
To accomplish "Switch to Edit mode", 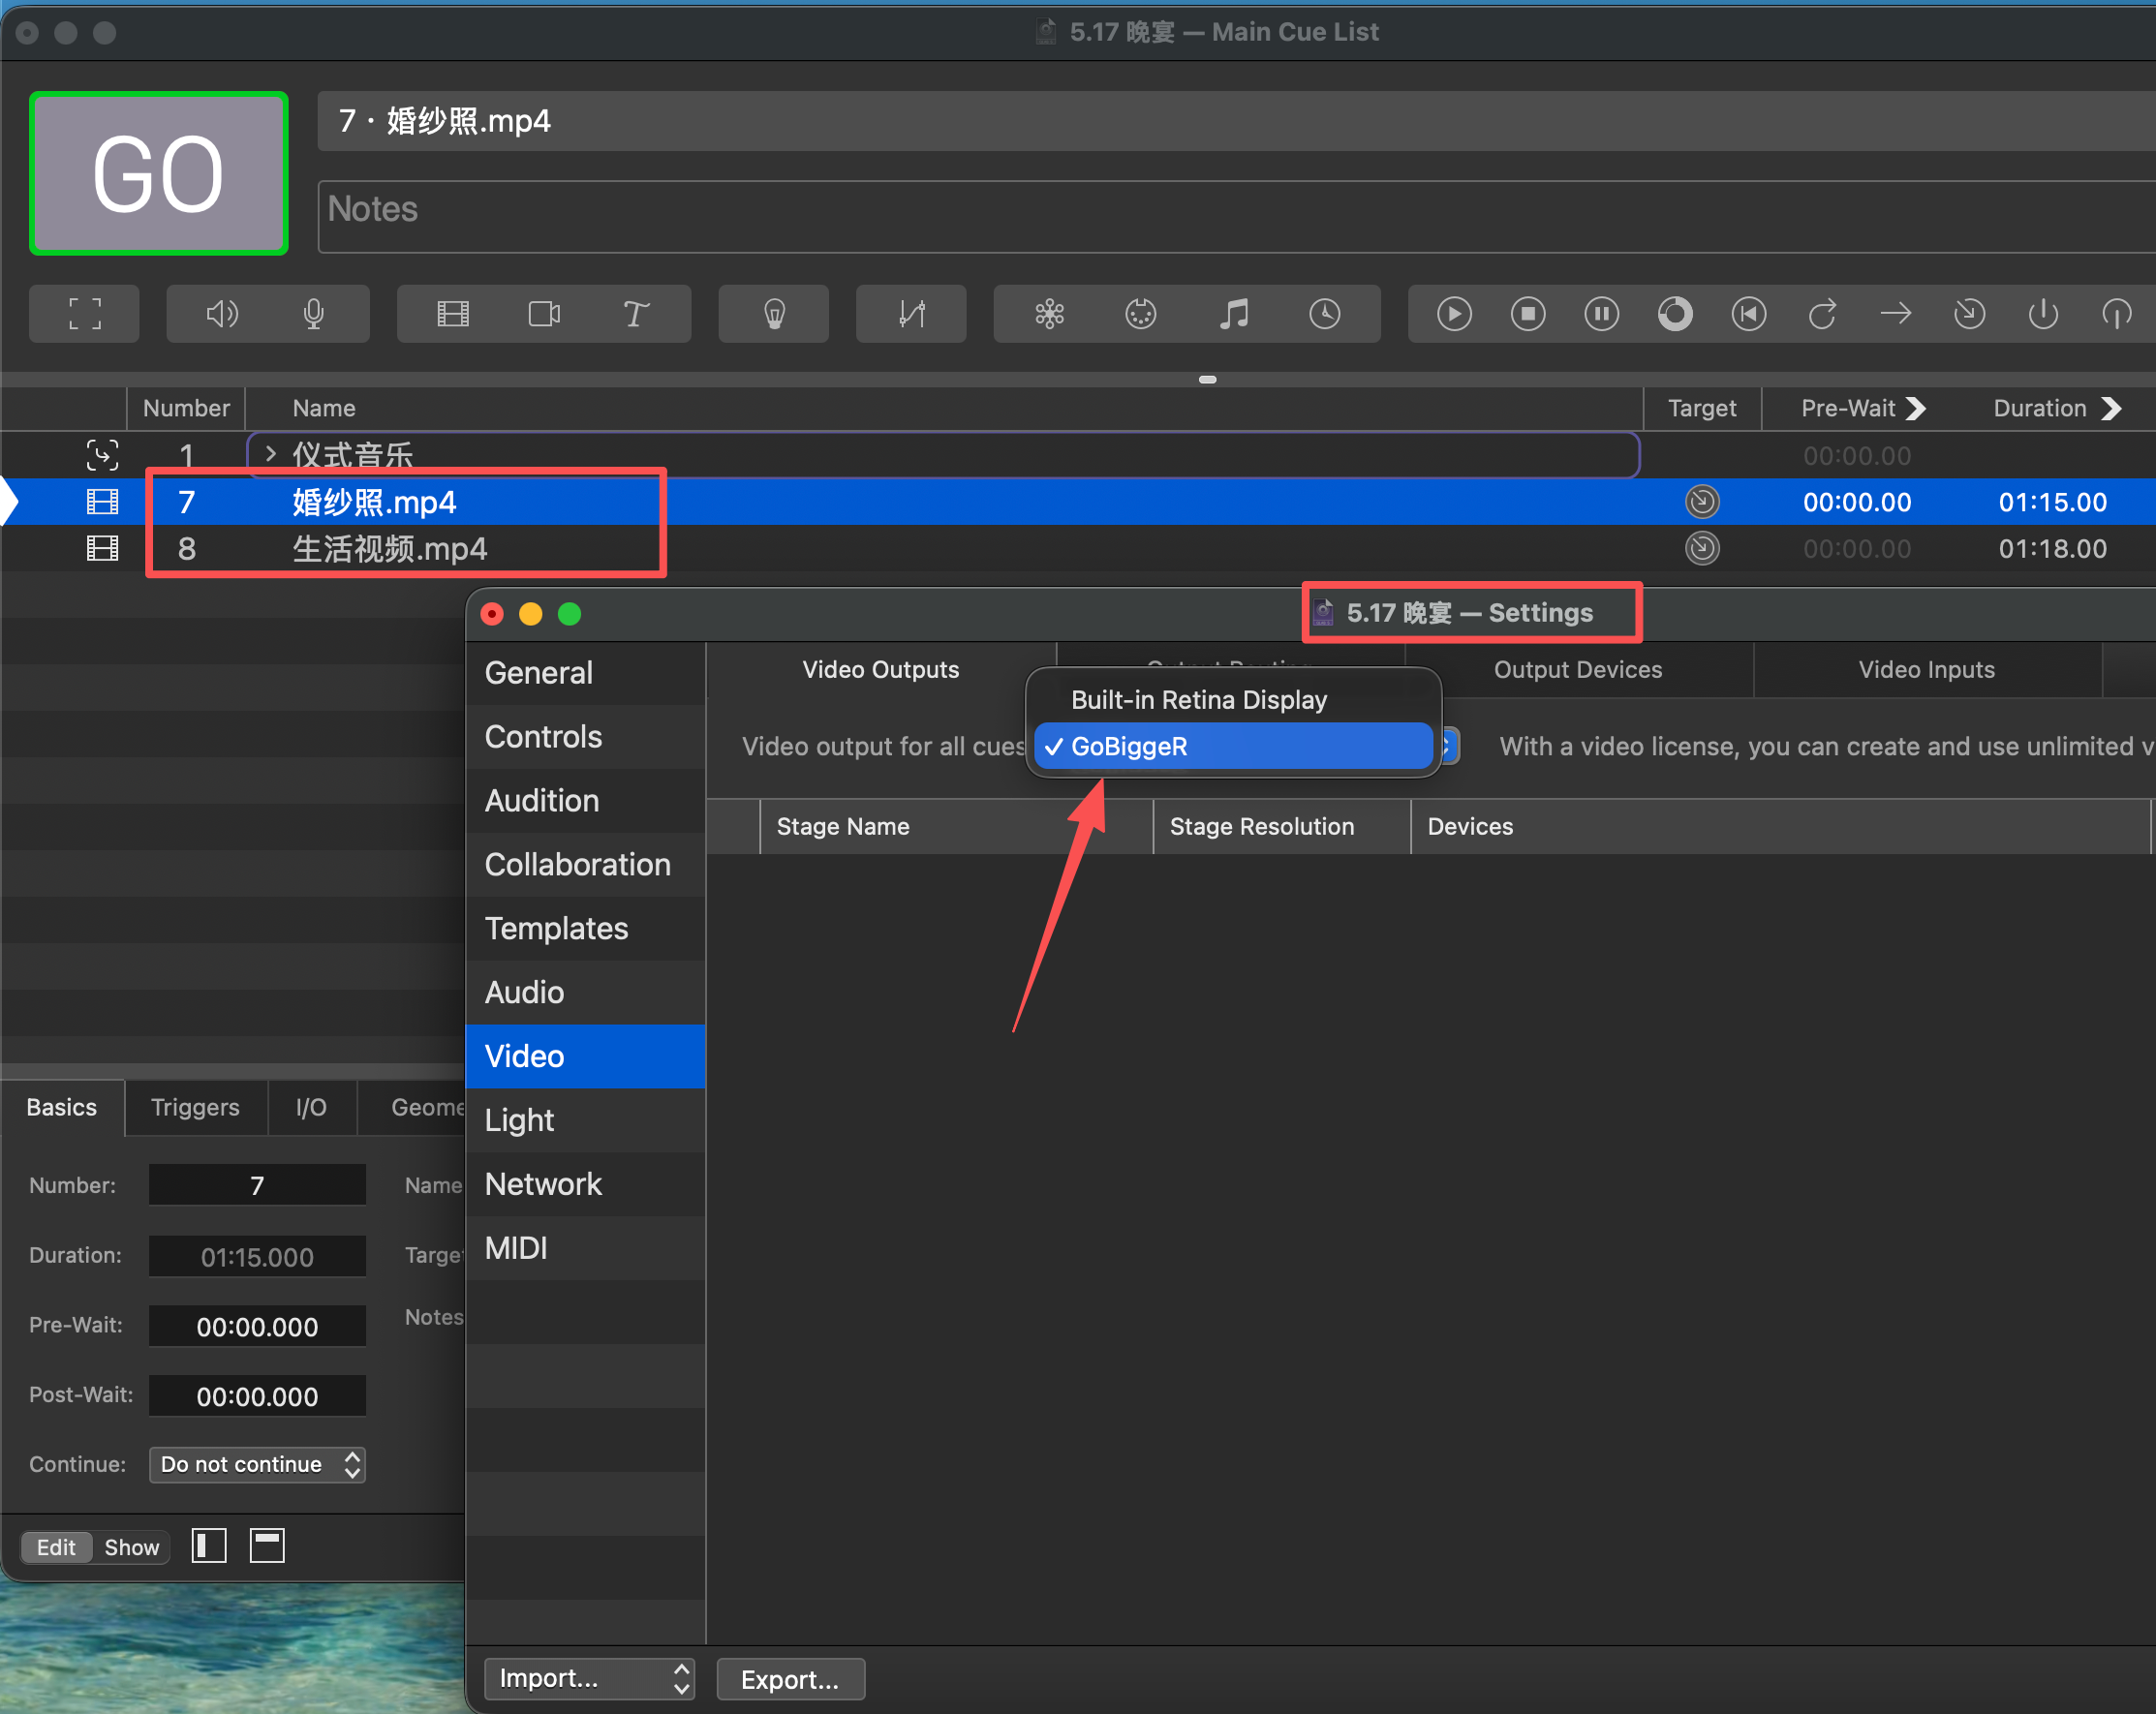I will (x=56, y=1547).
